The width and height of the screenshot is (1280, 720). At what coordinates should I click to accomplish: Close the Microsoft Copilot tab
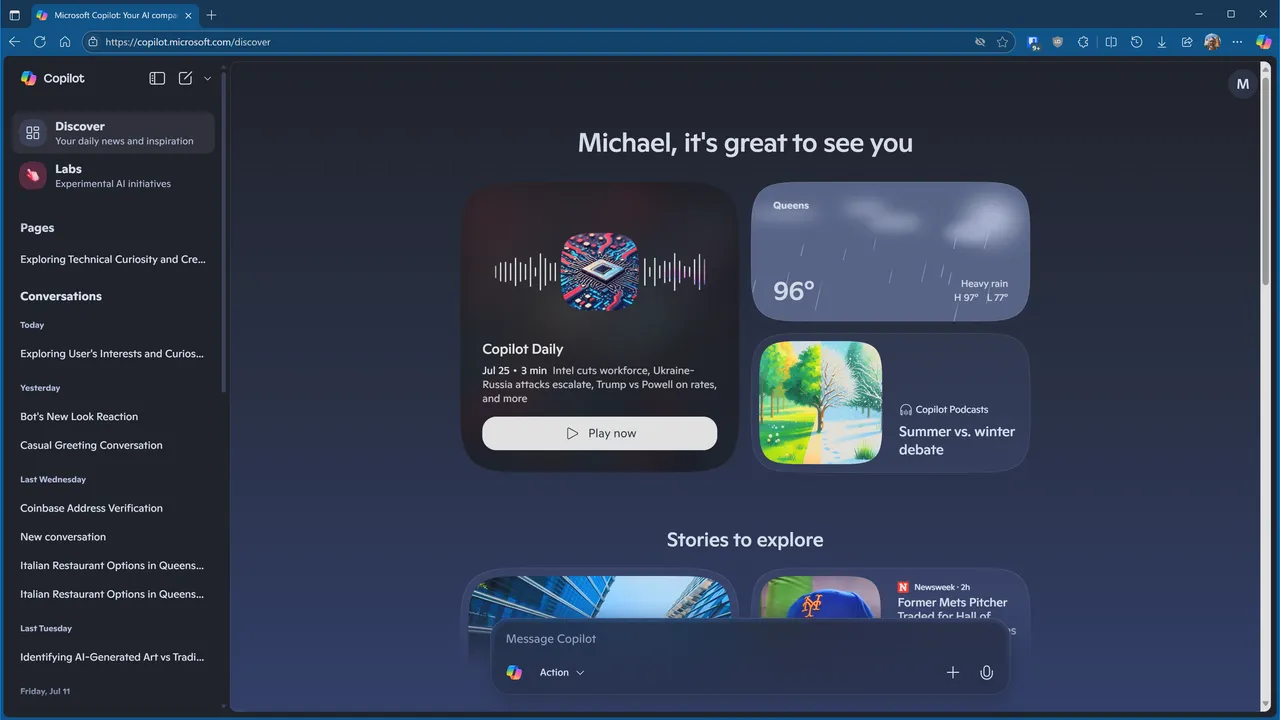coord(189,15)
